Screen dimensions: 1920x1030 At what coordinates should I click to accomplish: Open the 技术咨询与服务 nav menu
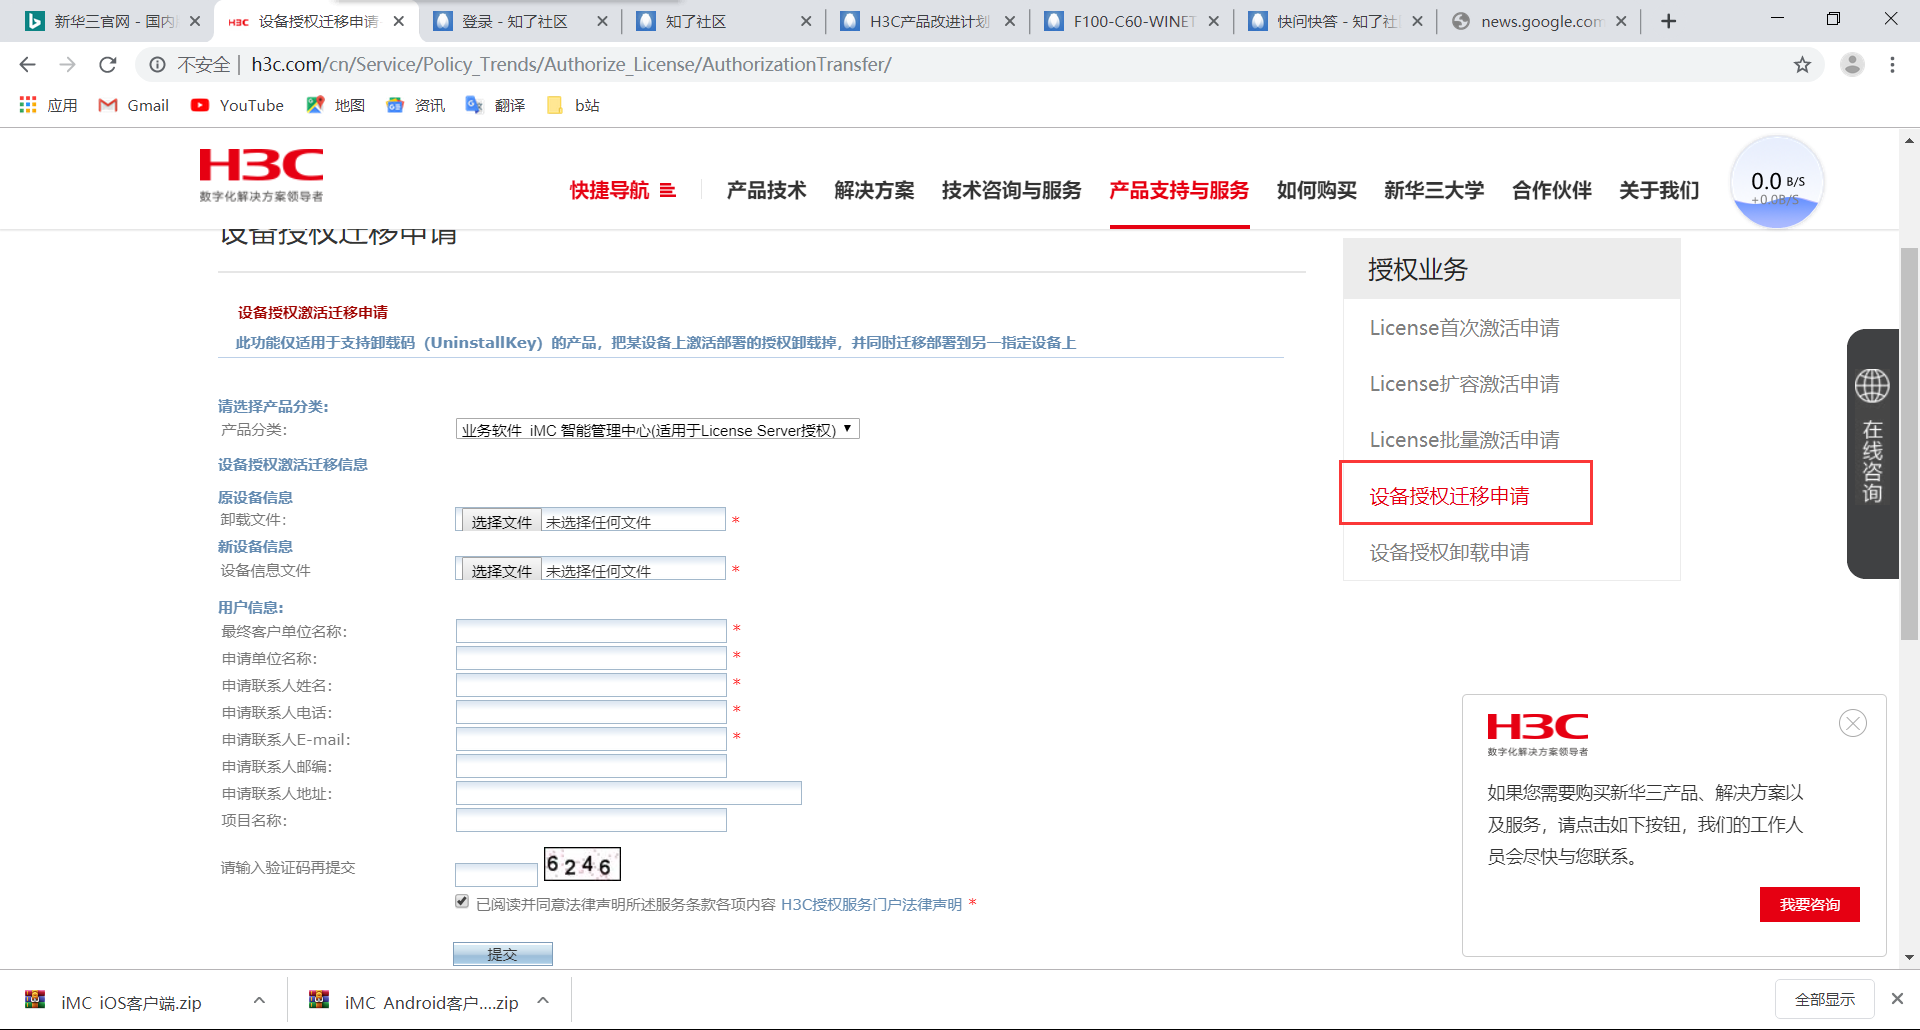pyautogui.click(x=1011, y=190)
